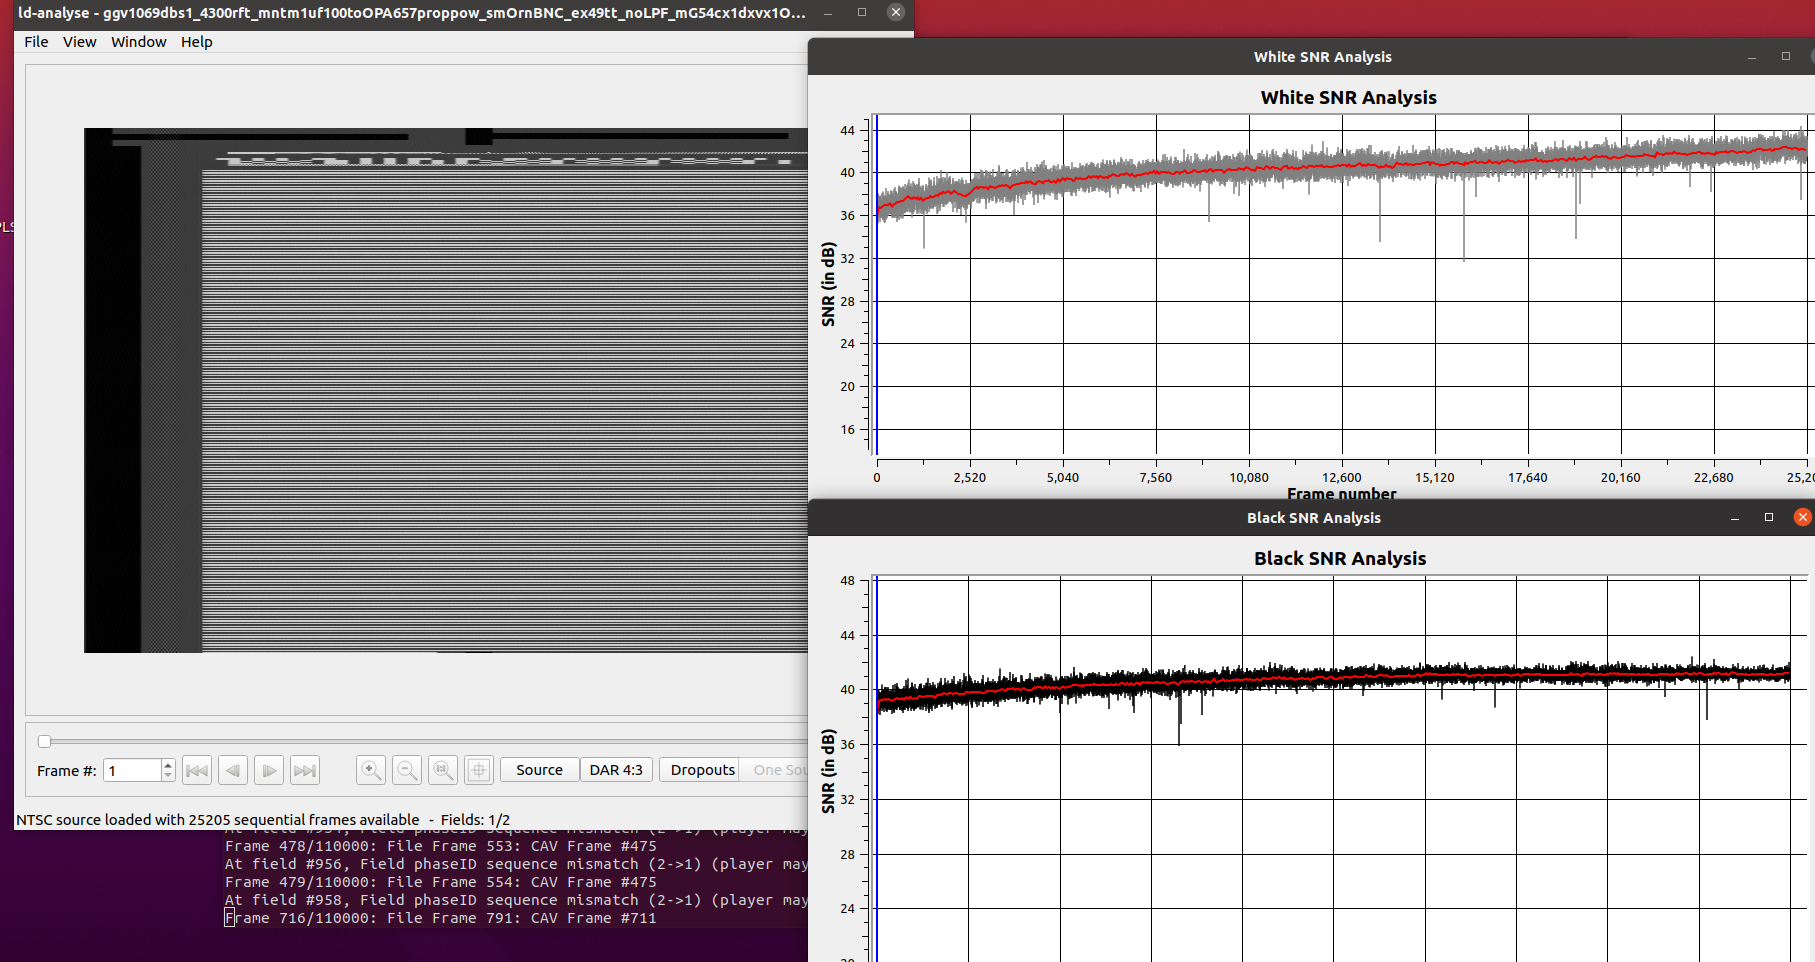
Task: Step back to the previous frame
Action: click(233, 770)
